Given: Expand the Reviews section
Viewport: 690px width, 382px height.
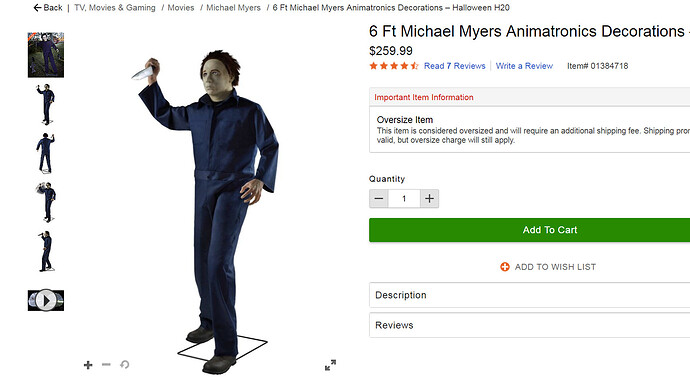Looking at the screenshot, I should 529,325.
